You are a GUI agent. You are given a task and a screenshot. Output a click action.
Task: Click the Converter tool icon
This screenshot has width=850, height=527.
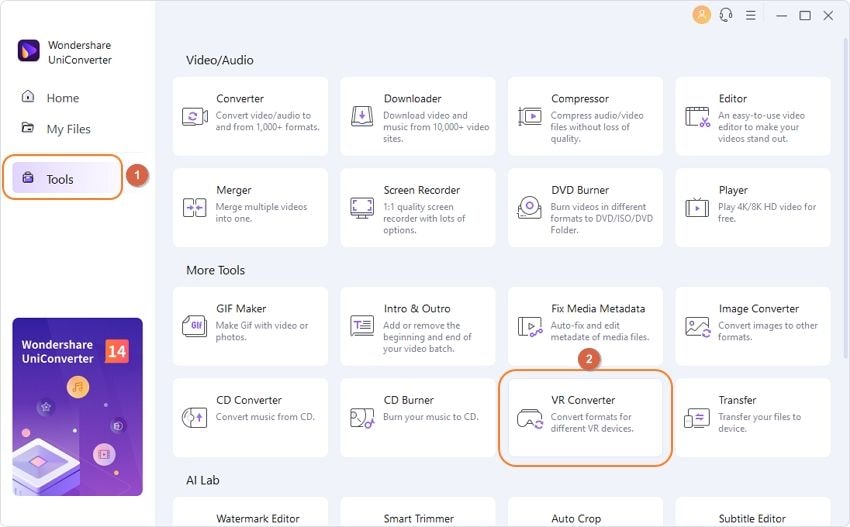pyautogui.click(x=195, y=117)
